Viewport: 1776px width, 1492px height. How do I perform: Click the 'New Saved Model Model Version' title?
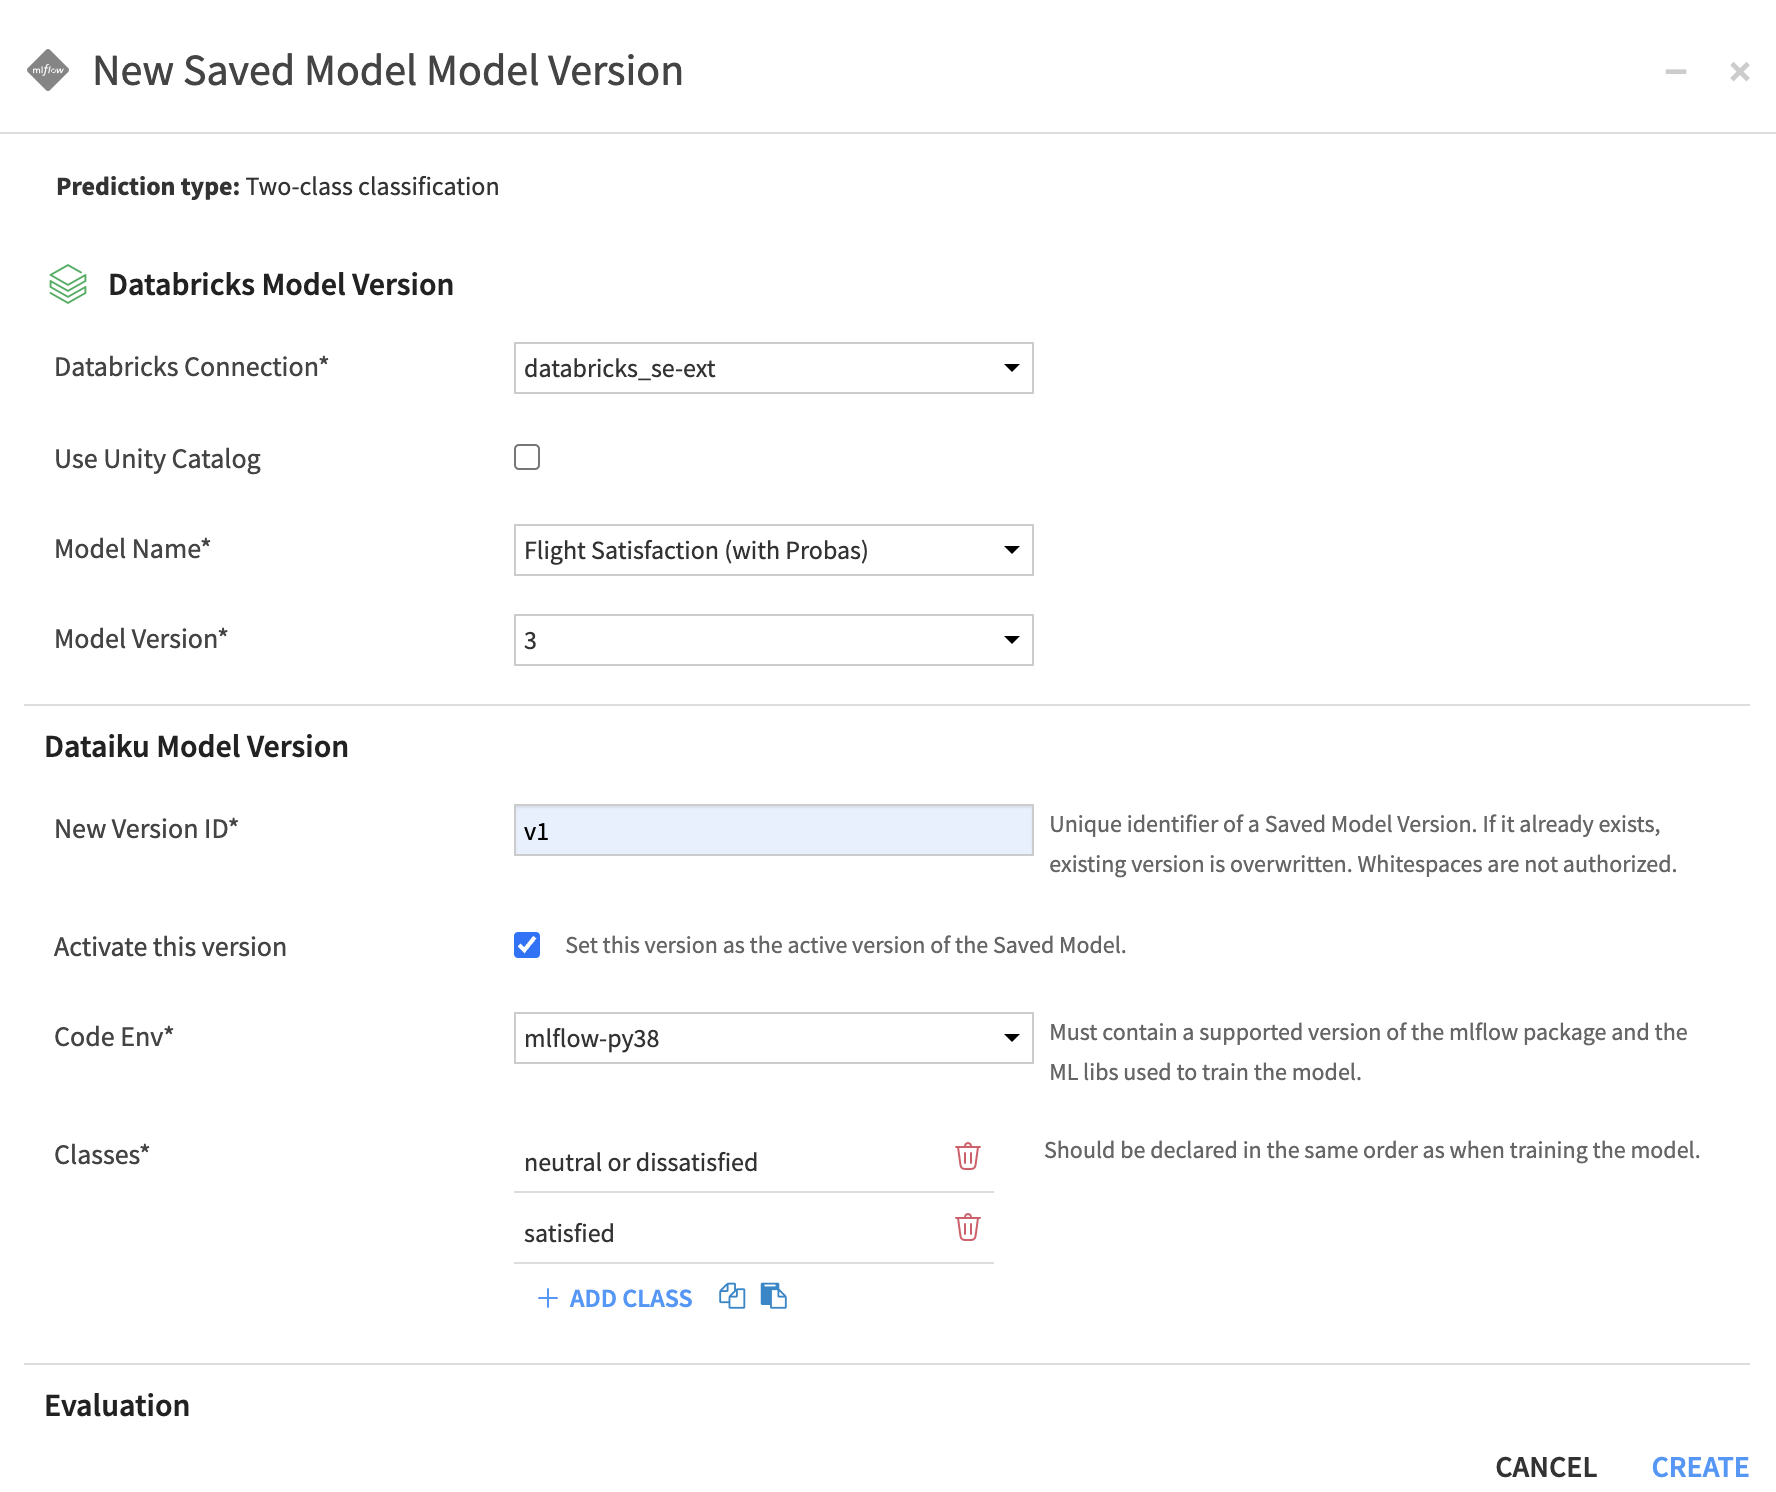pos(388,71)
